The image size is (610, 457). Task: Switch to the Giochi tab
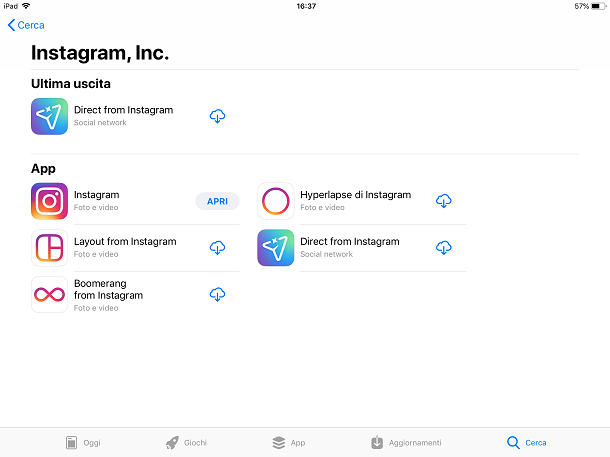186,443
